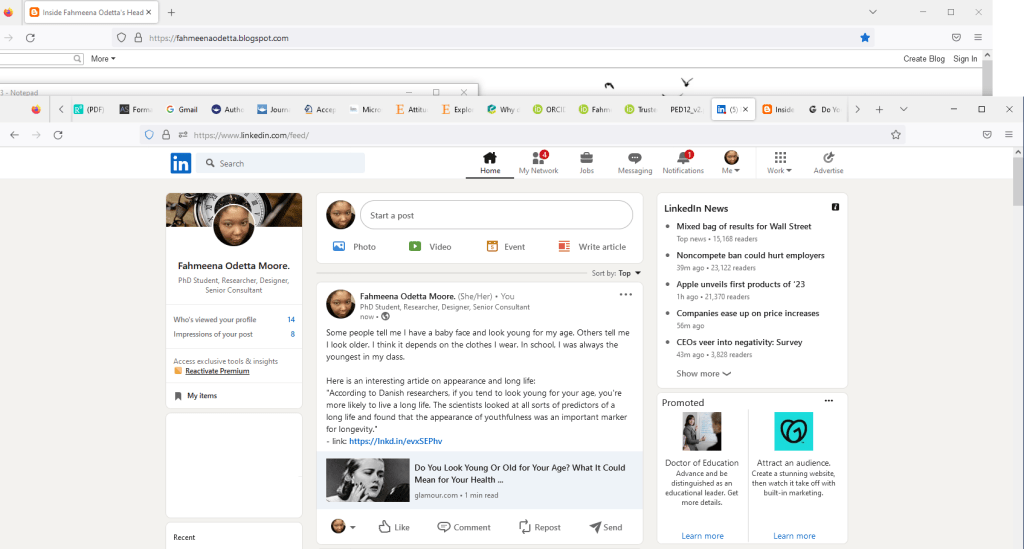Open Notifications bell icon
Screen dimensions: 1024x549
click(x=684, y=158)
